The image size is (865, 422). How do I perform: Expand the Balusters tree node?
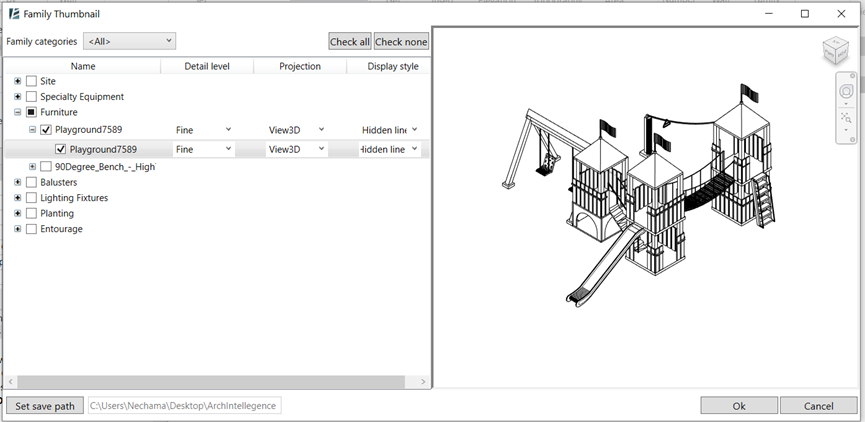pos(18,182)
